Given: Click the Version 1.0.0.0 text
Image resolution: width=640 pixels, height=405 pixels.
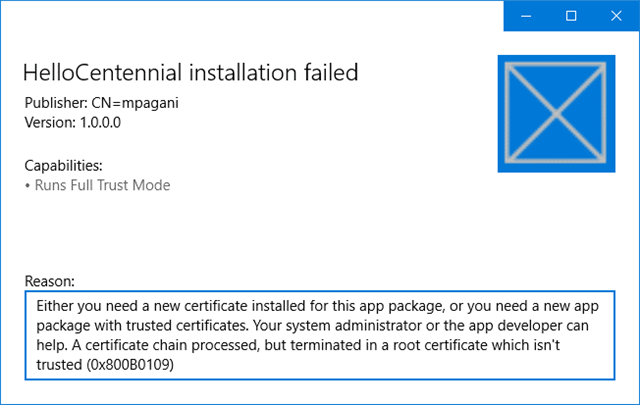Looking at the screenshot, I should coord(71,121).
